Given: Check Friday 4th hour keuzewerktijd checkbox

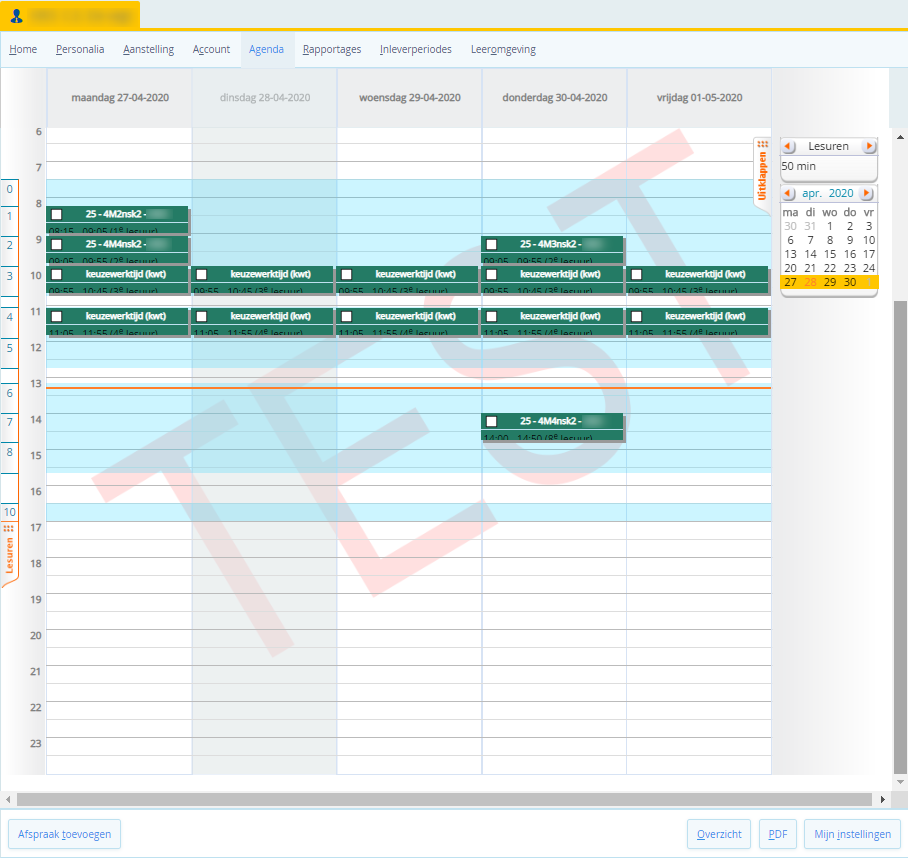Looking at the screenshot, I should 636,317.
